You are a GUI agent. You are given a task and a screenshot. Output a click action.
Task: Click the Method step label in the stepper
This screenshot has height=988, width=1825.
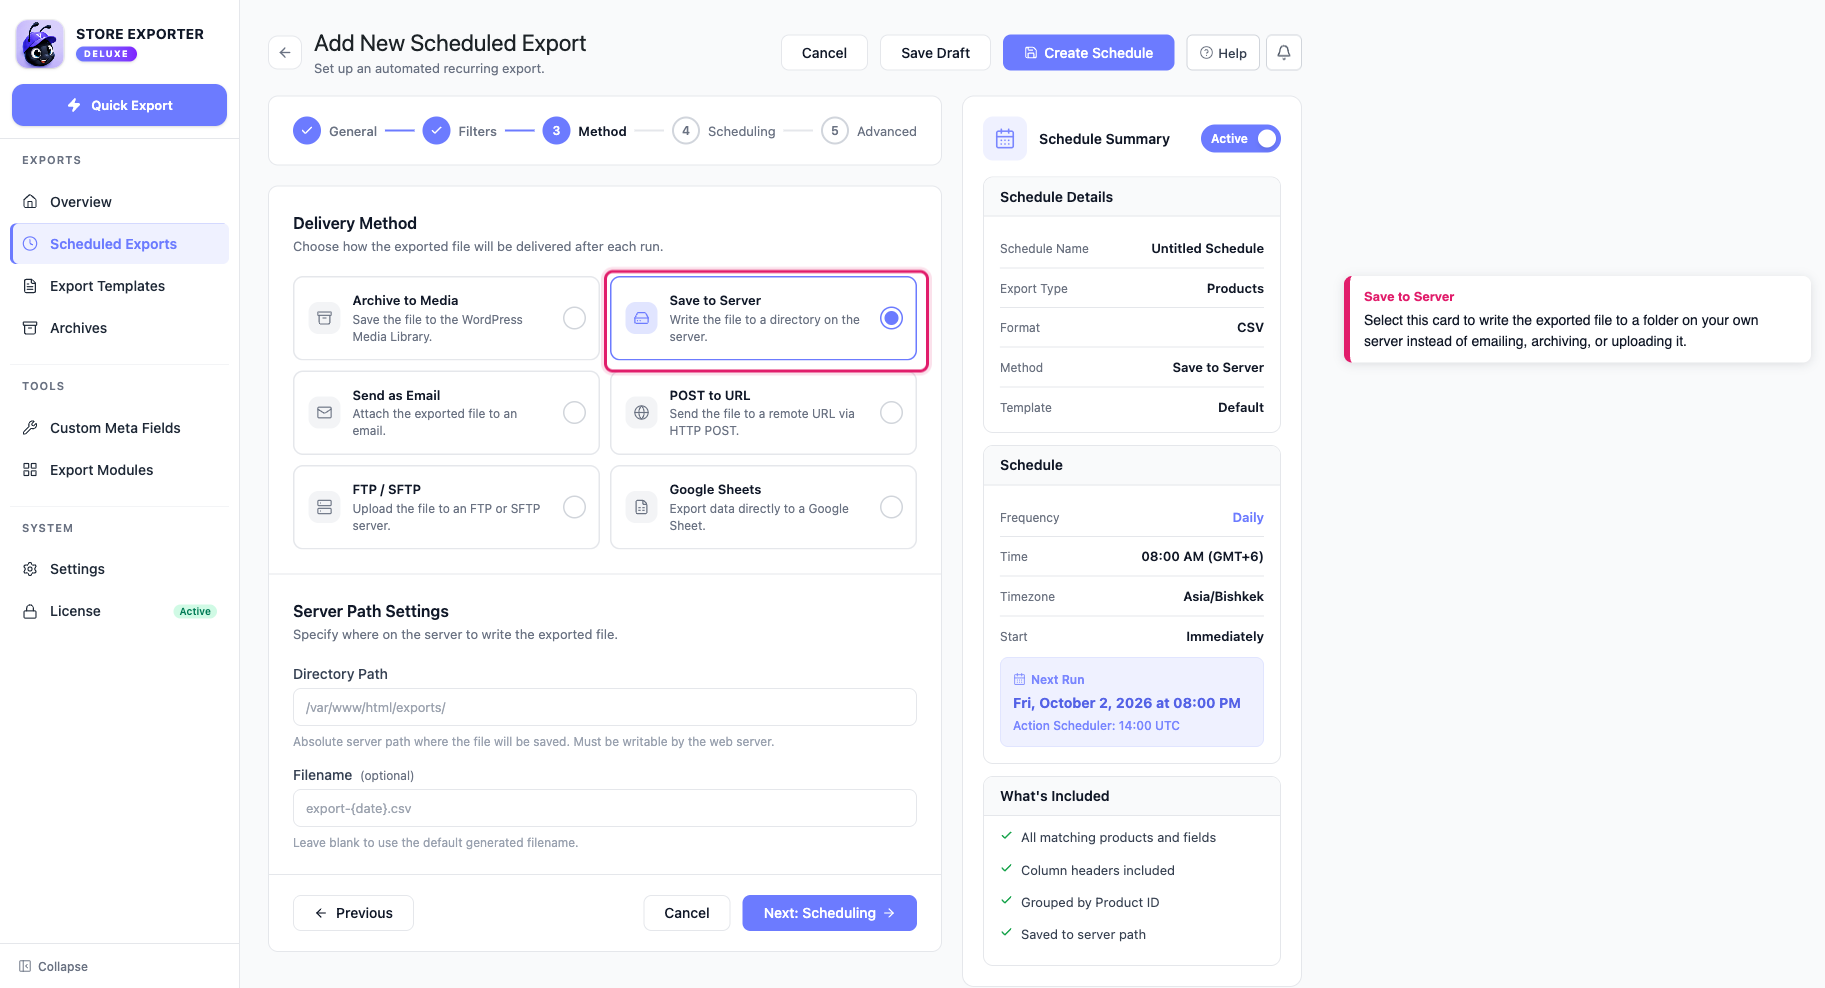[602, 131]
